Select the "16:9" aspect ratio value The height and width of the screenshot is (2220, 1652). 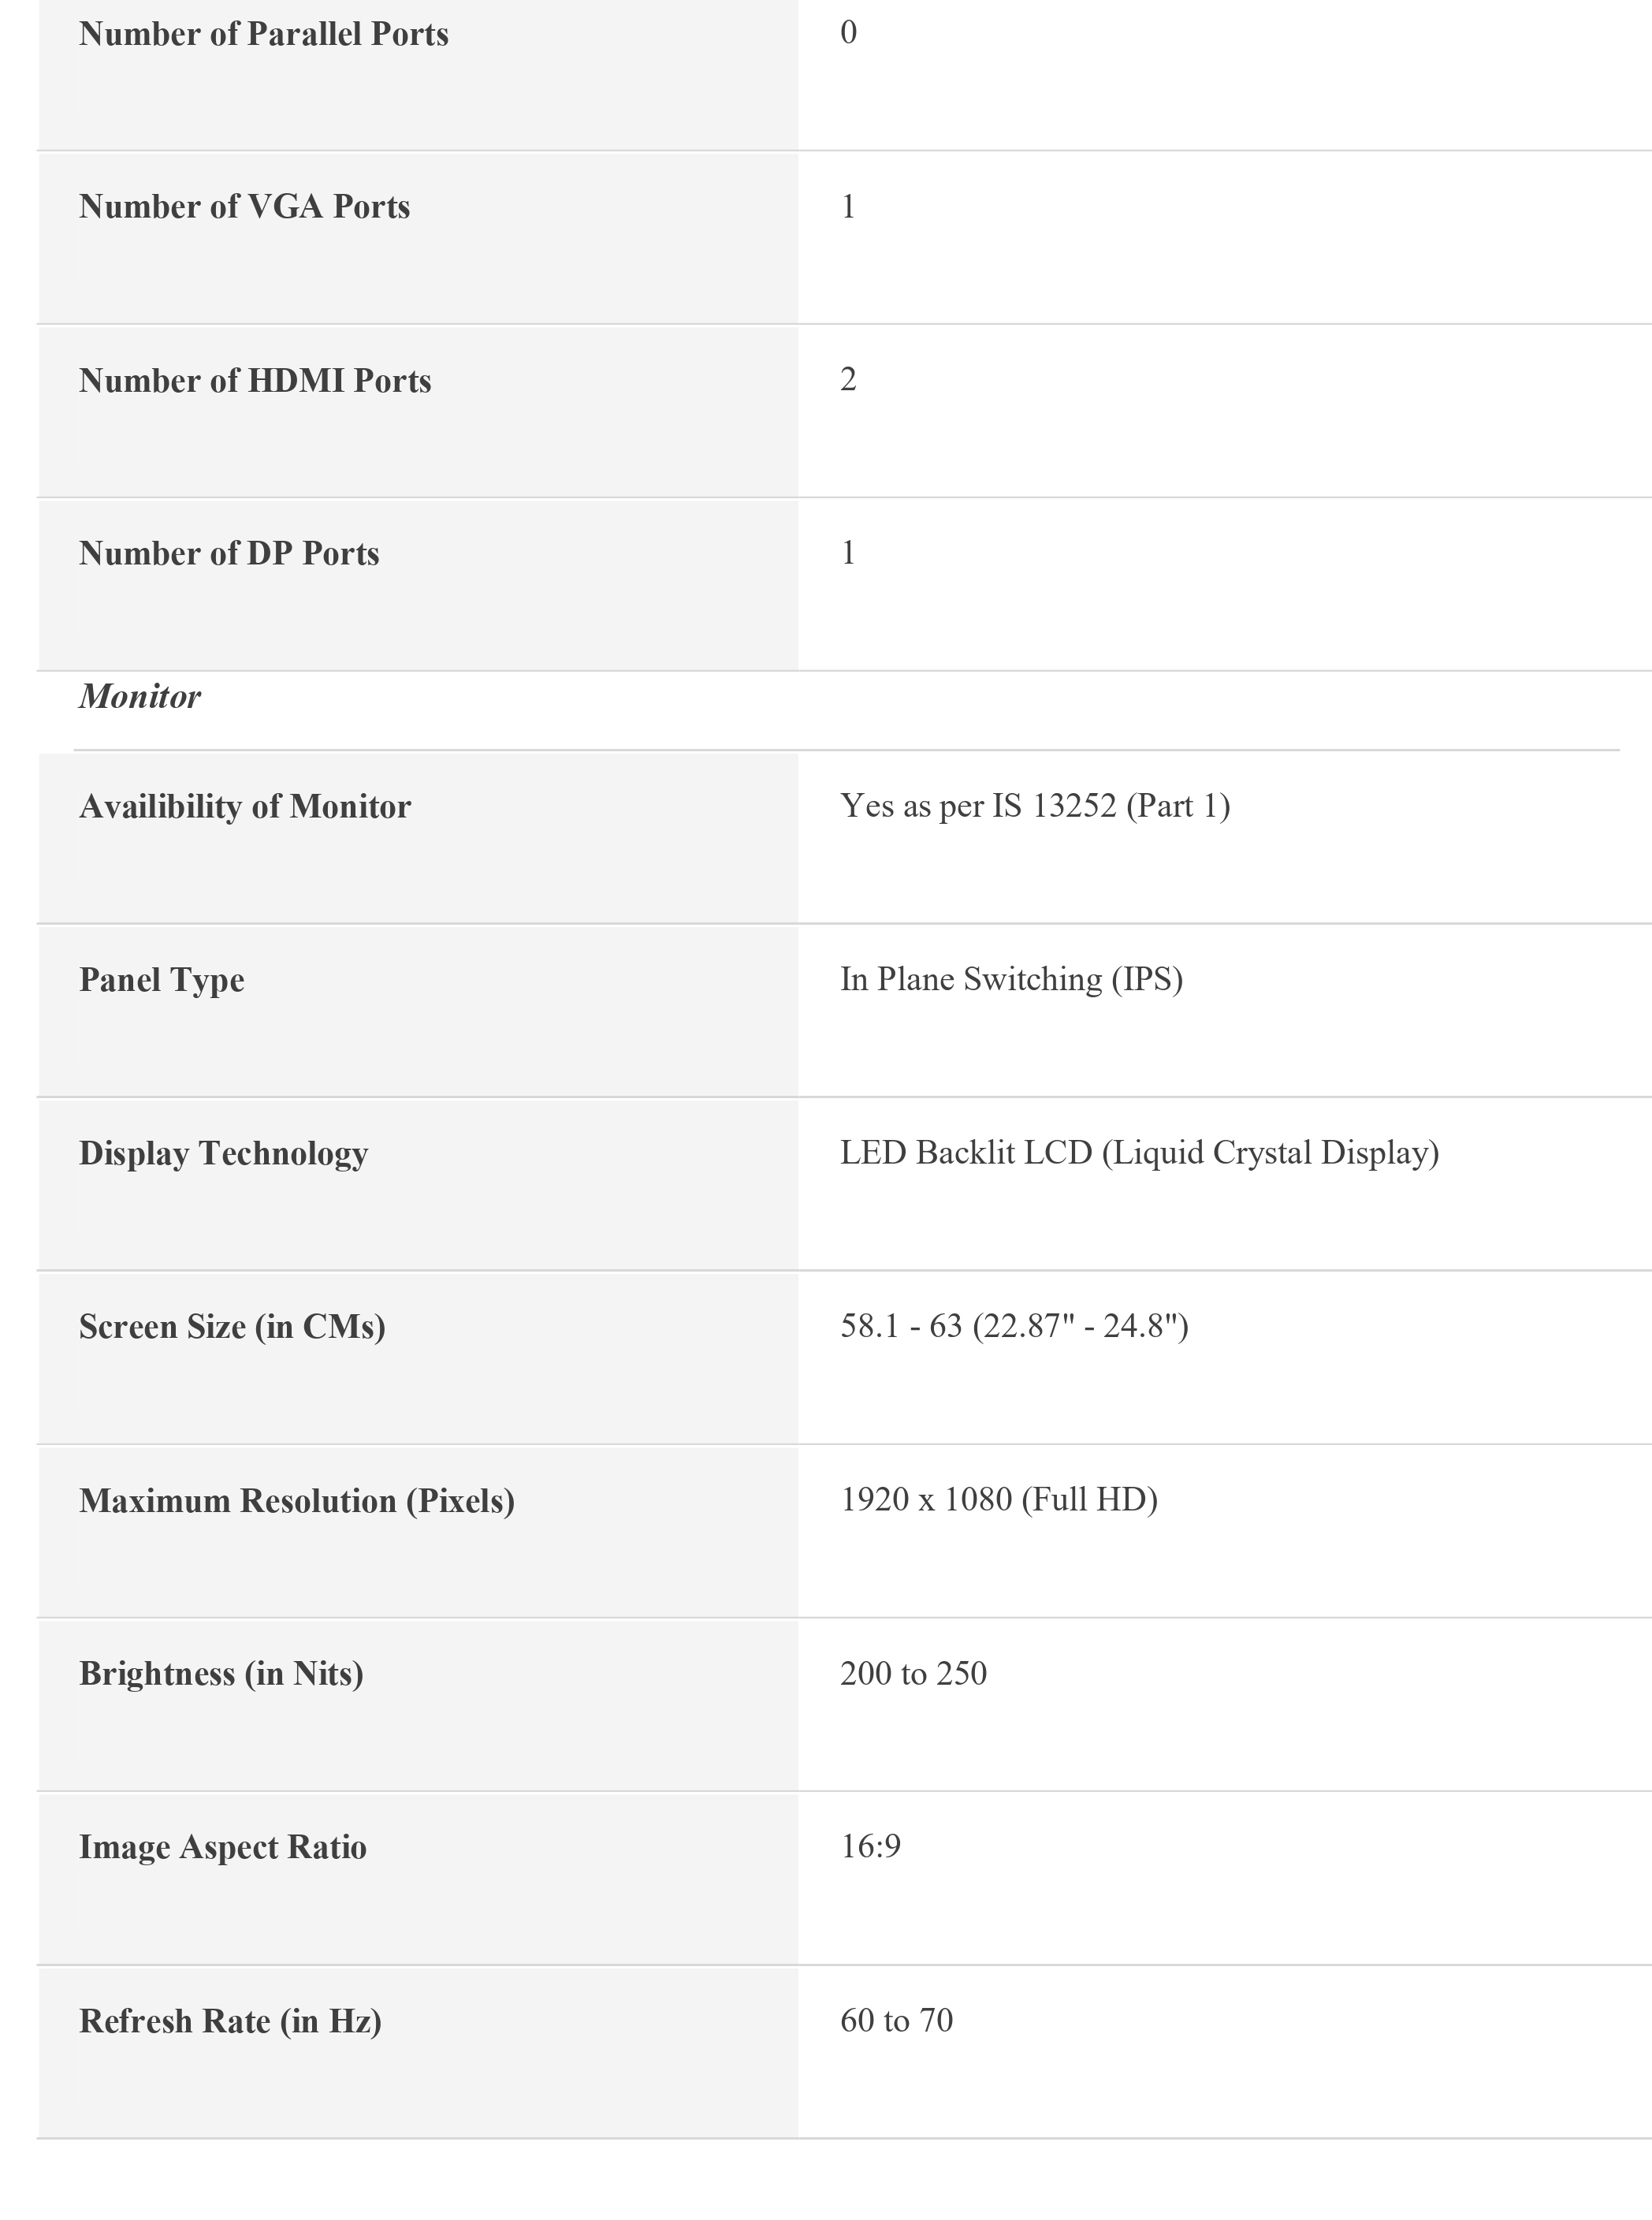(x=870, y=1846)
